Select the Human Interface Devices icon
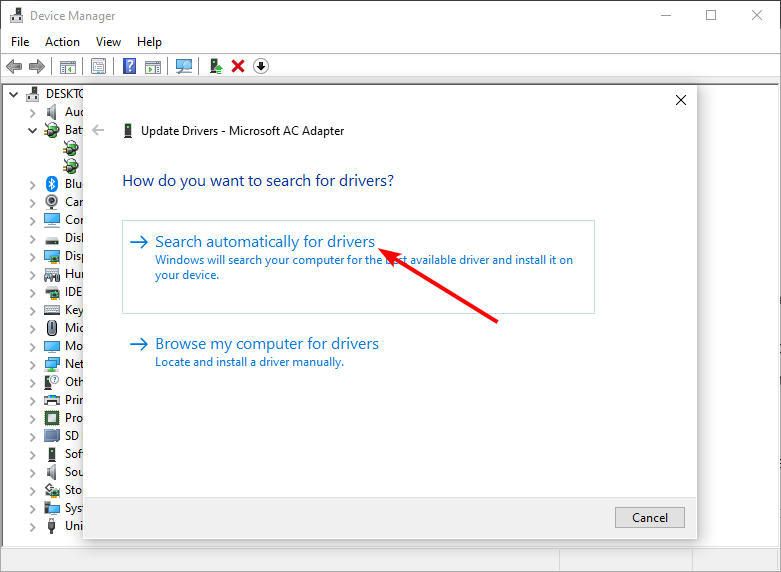 [52, 274]
